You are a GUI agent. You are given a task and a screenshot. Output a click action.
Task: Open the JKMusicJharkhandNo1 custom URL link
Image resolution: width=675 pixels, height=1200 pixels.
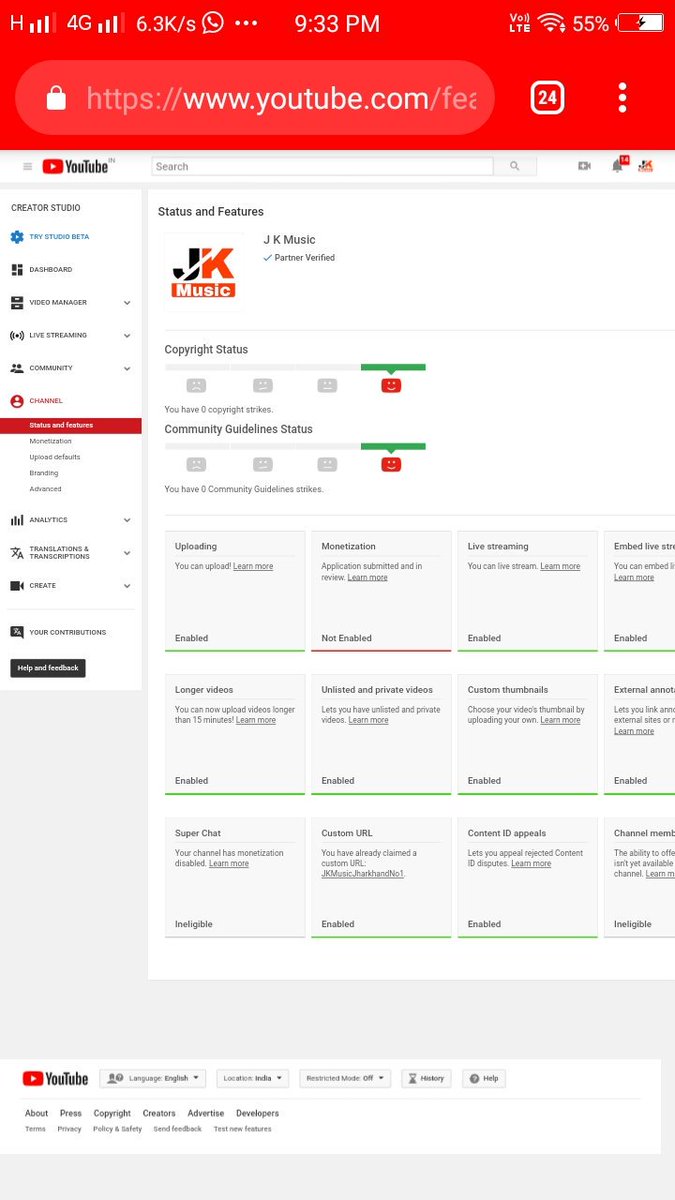point(363,874)
